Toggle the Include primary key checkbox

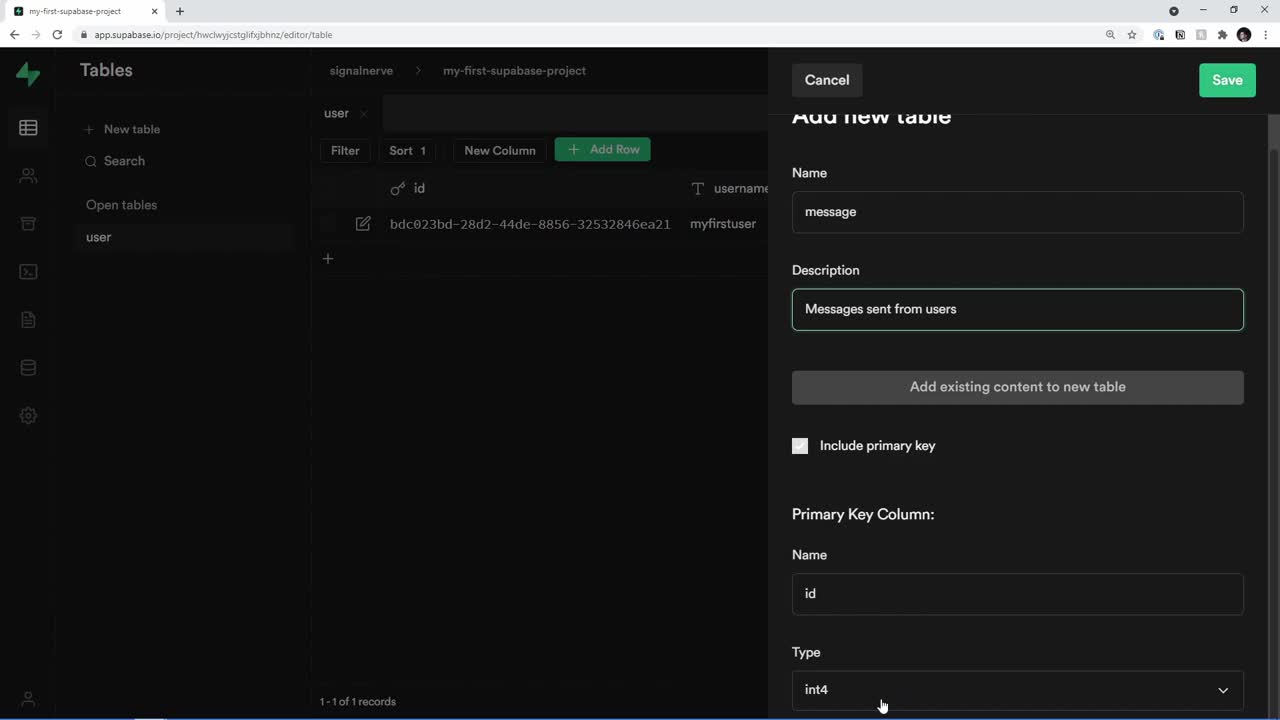pyautogui.click(x=800, y=446)
